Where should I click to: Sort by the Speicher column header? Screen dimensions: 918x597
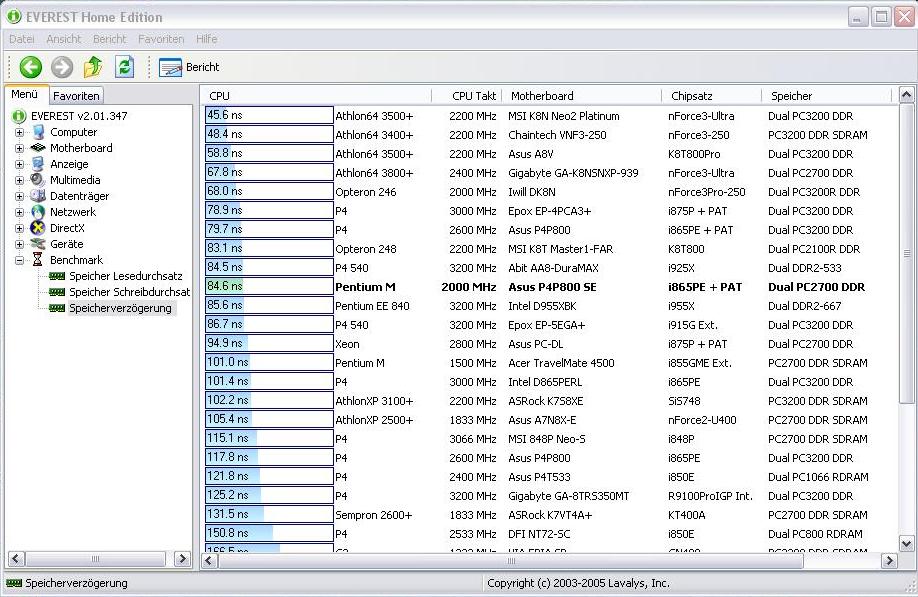(826, 96)
